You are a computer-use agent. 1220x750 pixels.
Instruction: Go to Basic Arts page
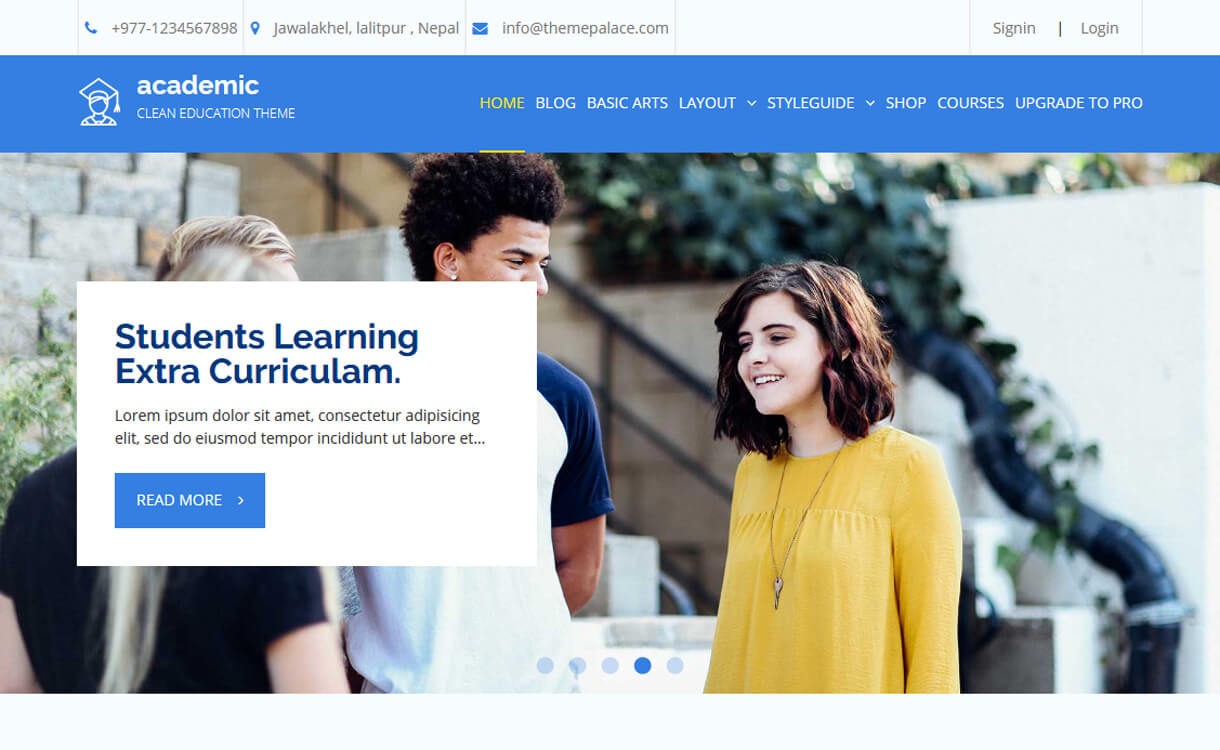tap(627, 103)
